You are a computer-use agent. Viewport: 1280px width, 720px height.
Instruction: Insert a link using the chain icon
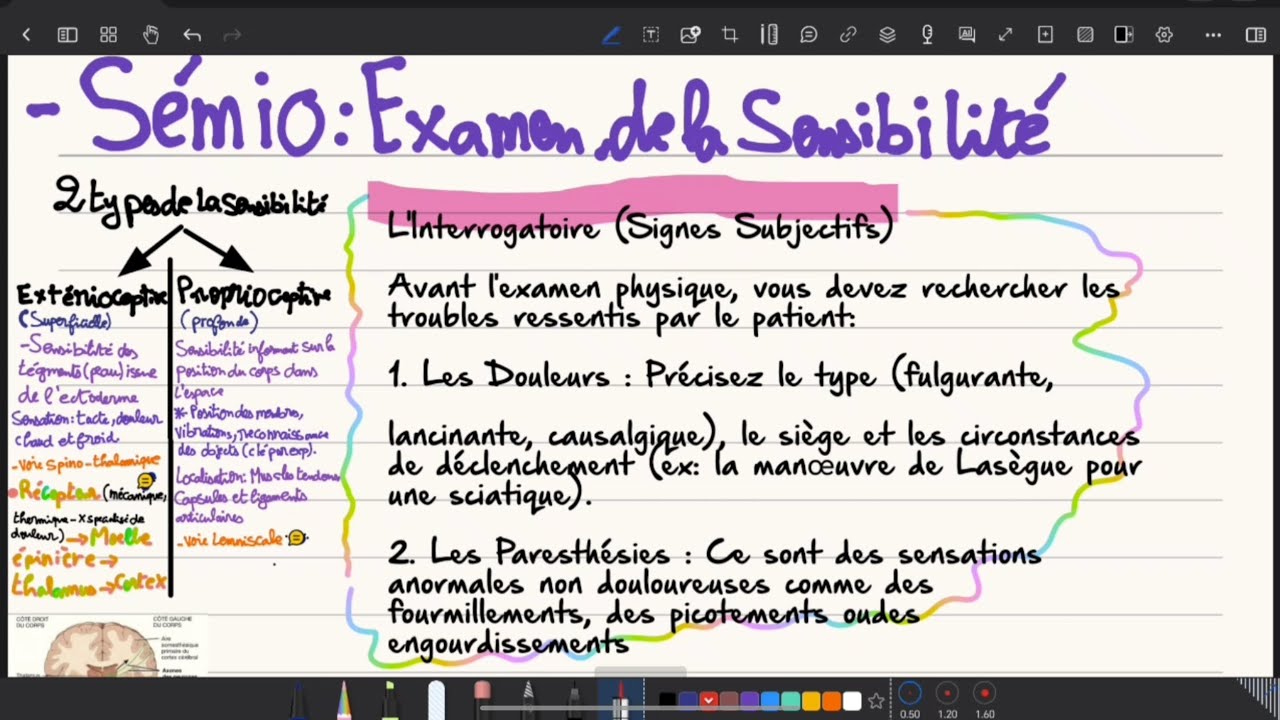[848, 35]
